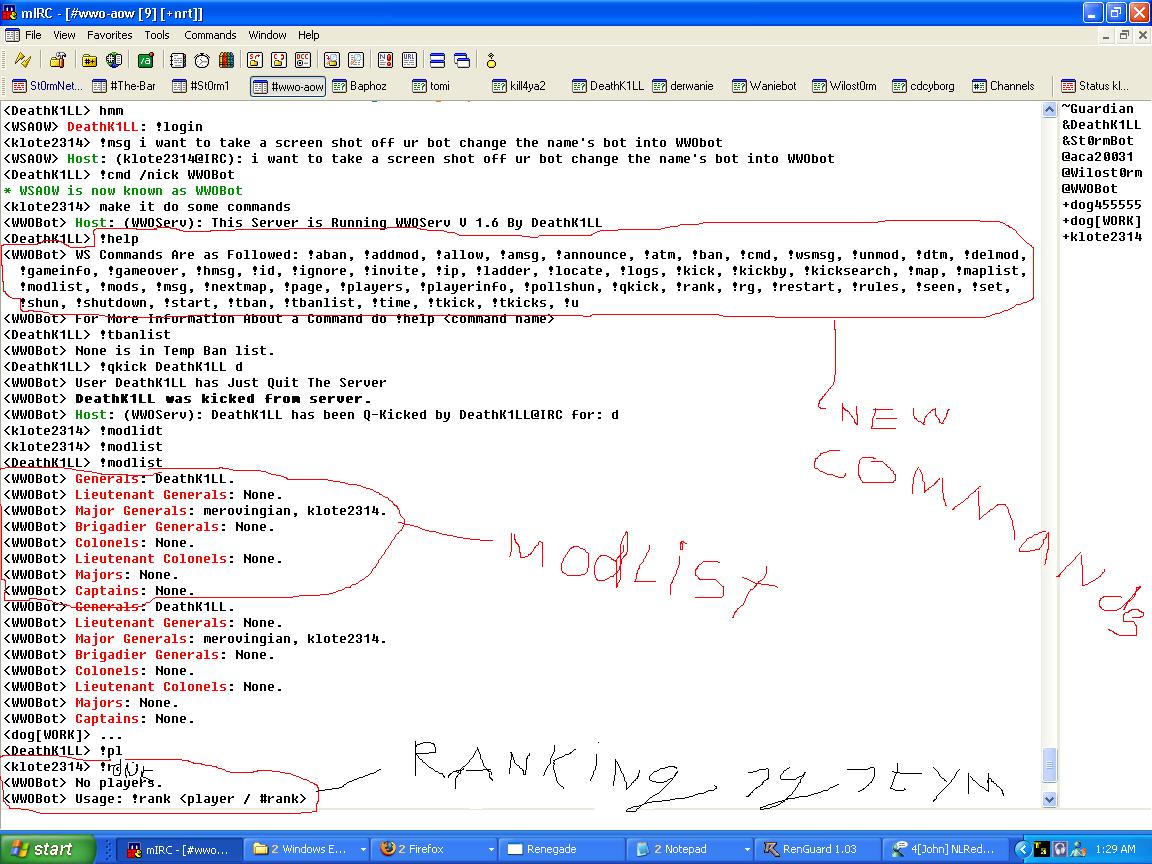Tile windows using the toolbar icon
The width and height of the screenshot is (1152, 864).
(x=438, y=60)
